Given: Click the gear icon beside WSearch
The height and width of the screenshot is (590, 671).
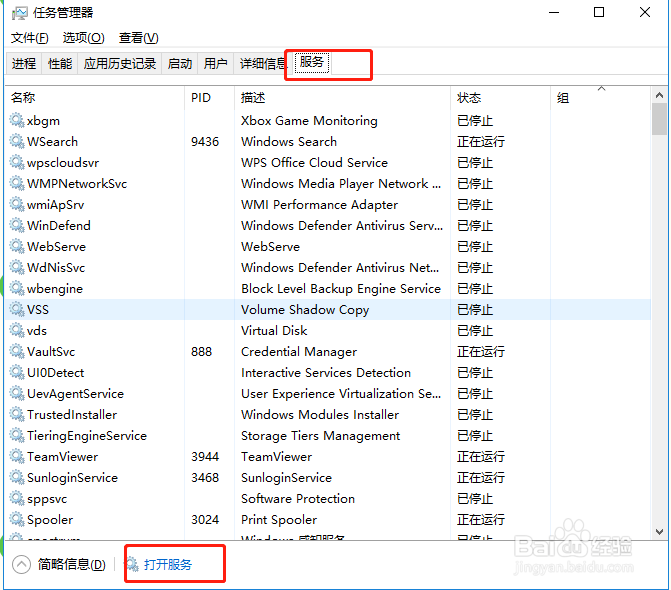Looking at the screenshot, I should click(x=17, y=141).
